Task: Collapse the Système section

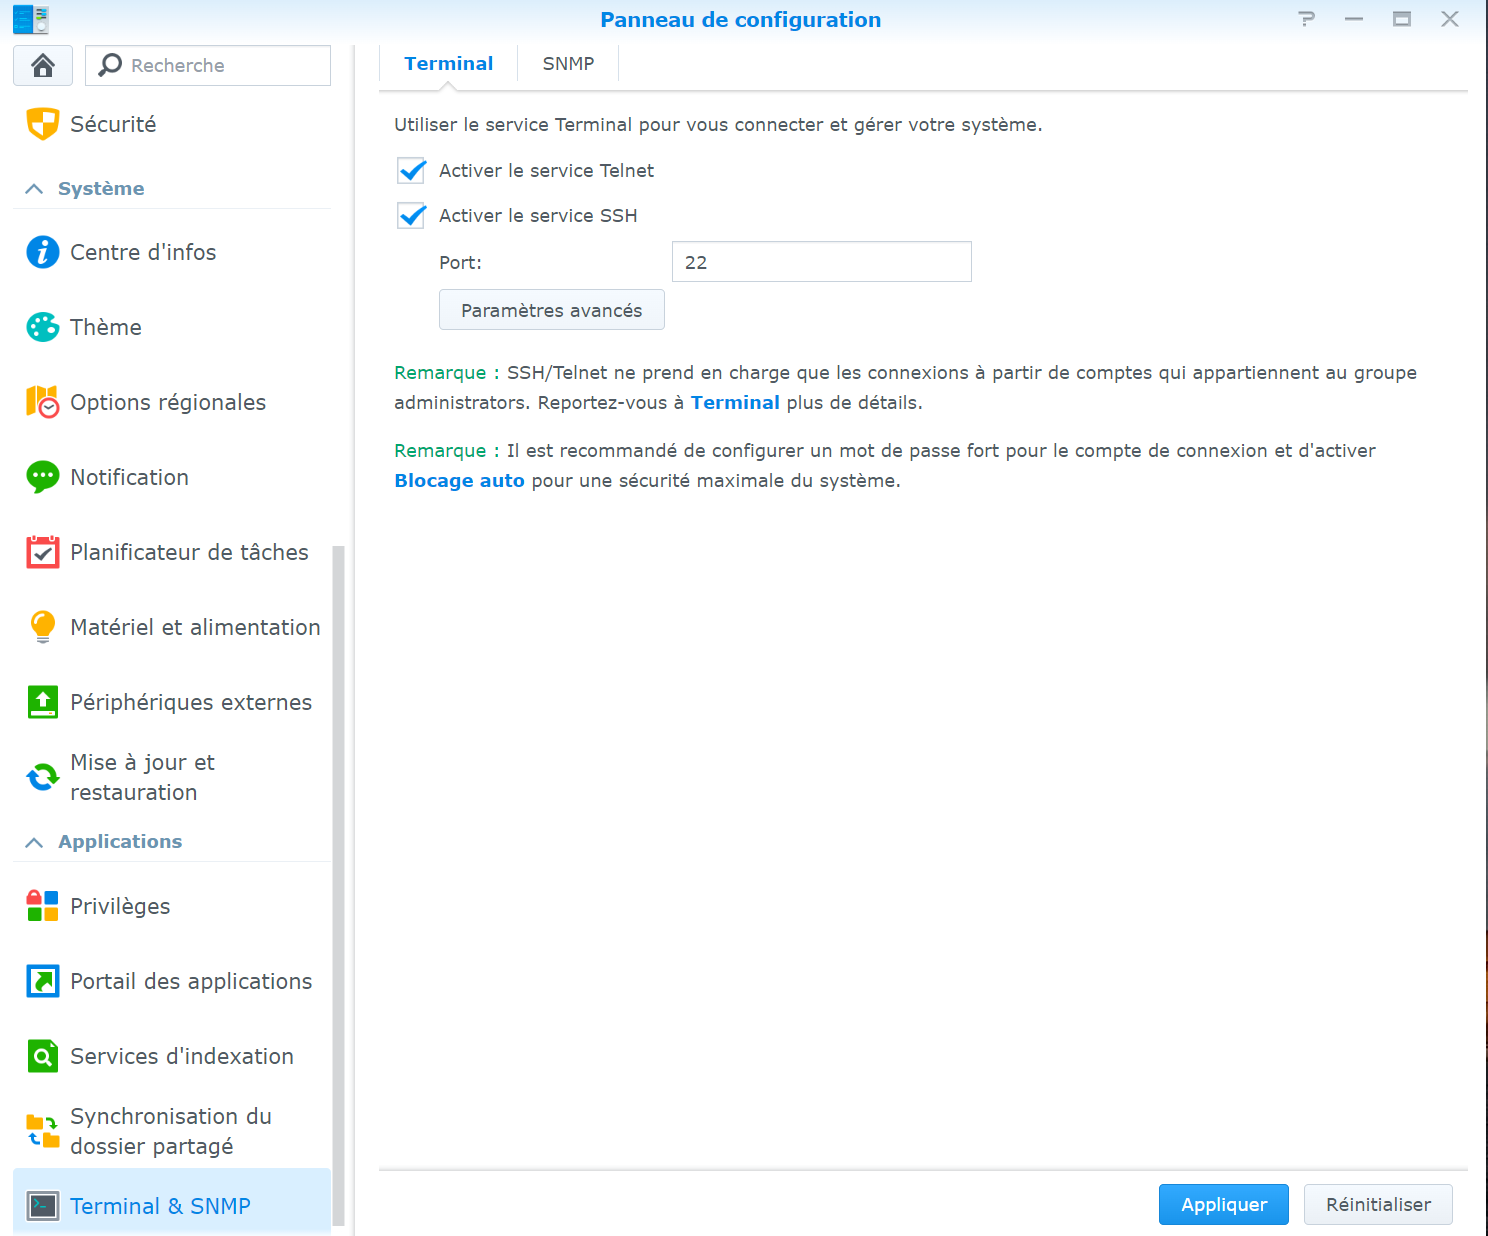Action: pos(34,189)
